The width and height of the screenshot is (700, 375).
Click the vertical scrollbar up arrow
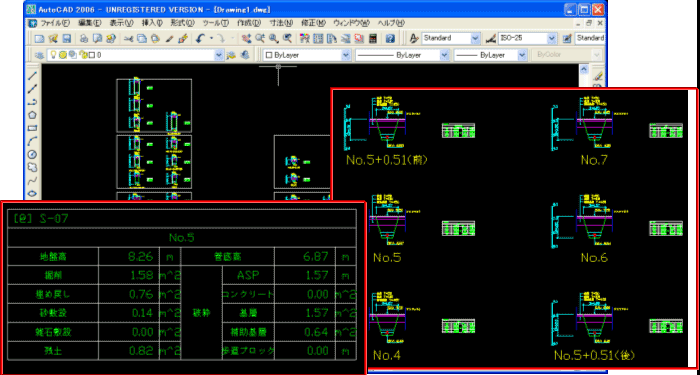point(584,69)
